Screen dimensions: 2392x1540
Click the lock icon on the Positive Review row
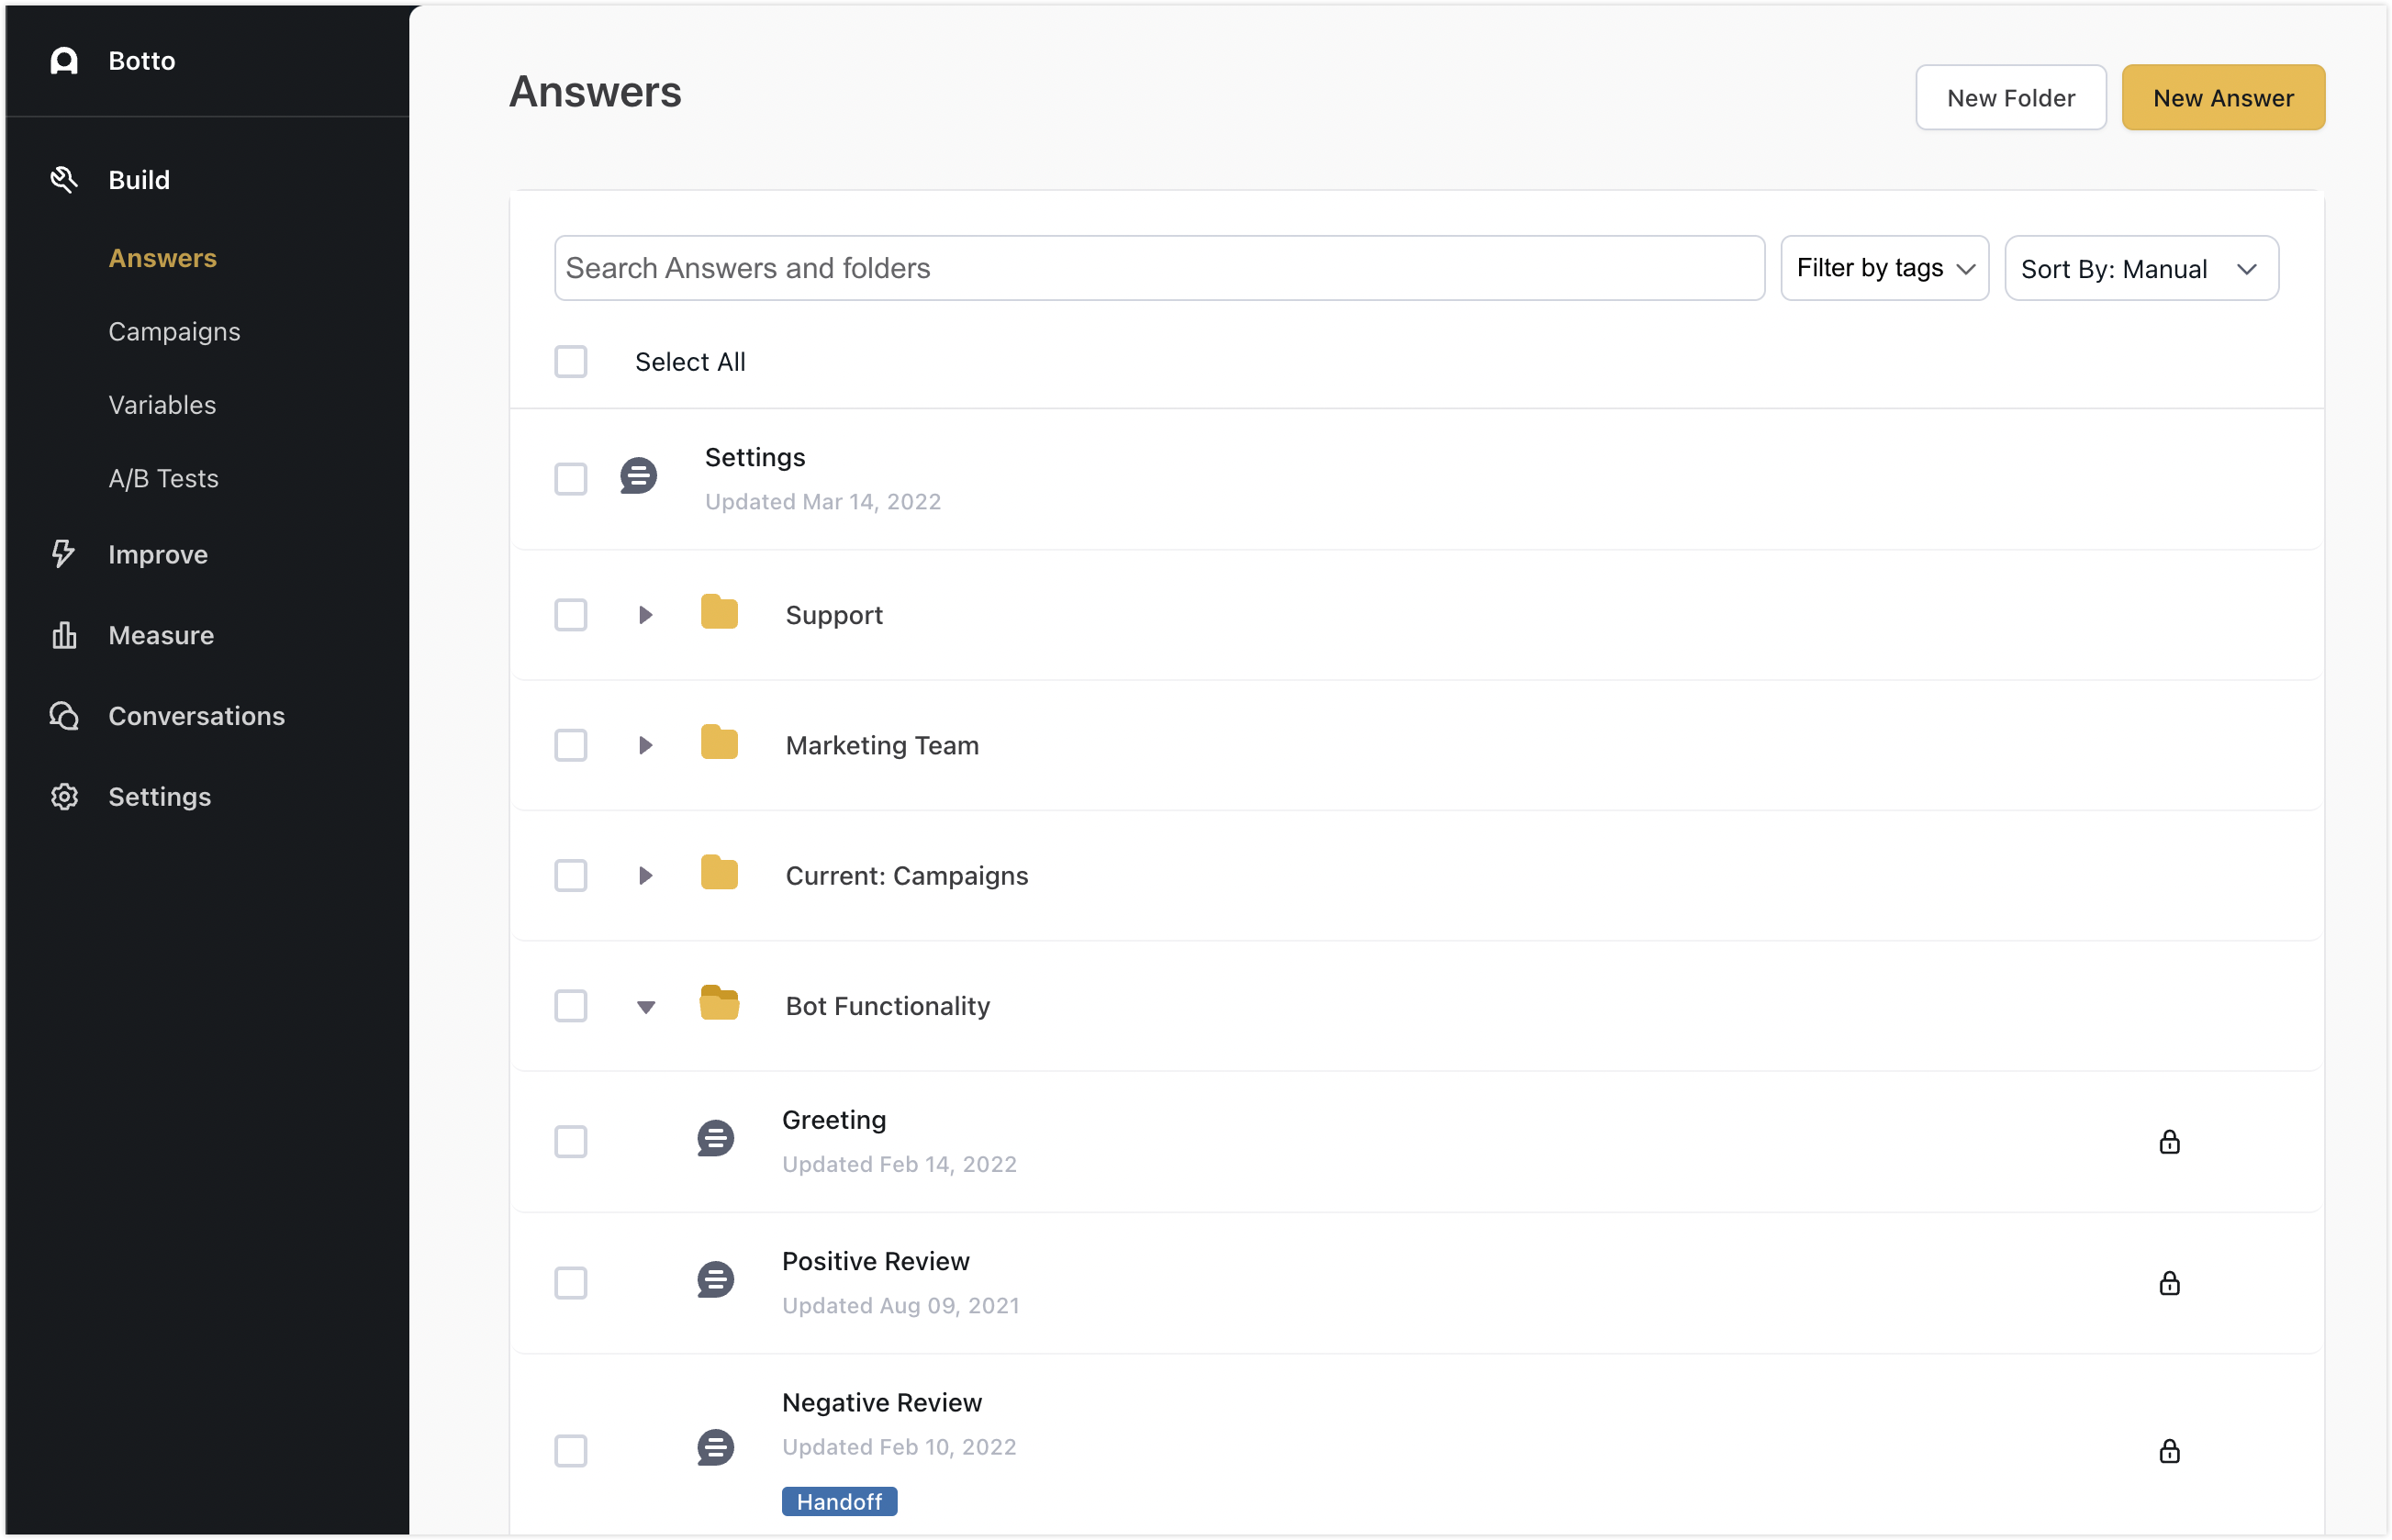click(2168, 1283)
